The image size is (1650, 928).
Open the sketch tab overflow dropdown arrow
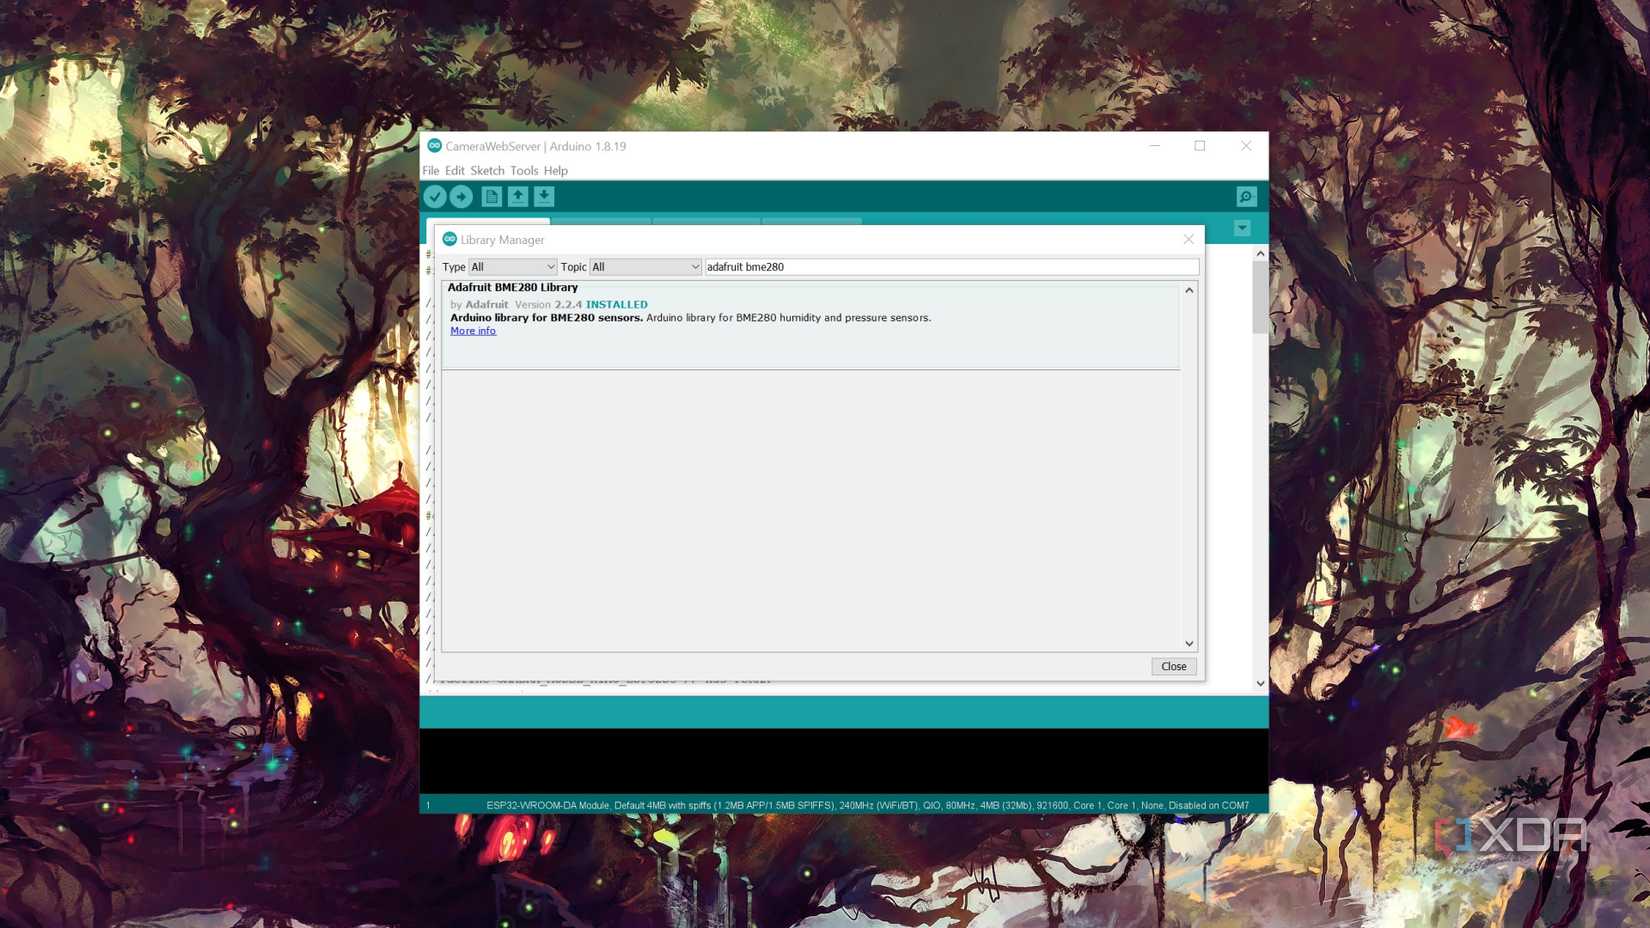(x=1241, y=228)
